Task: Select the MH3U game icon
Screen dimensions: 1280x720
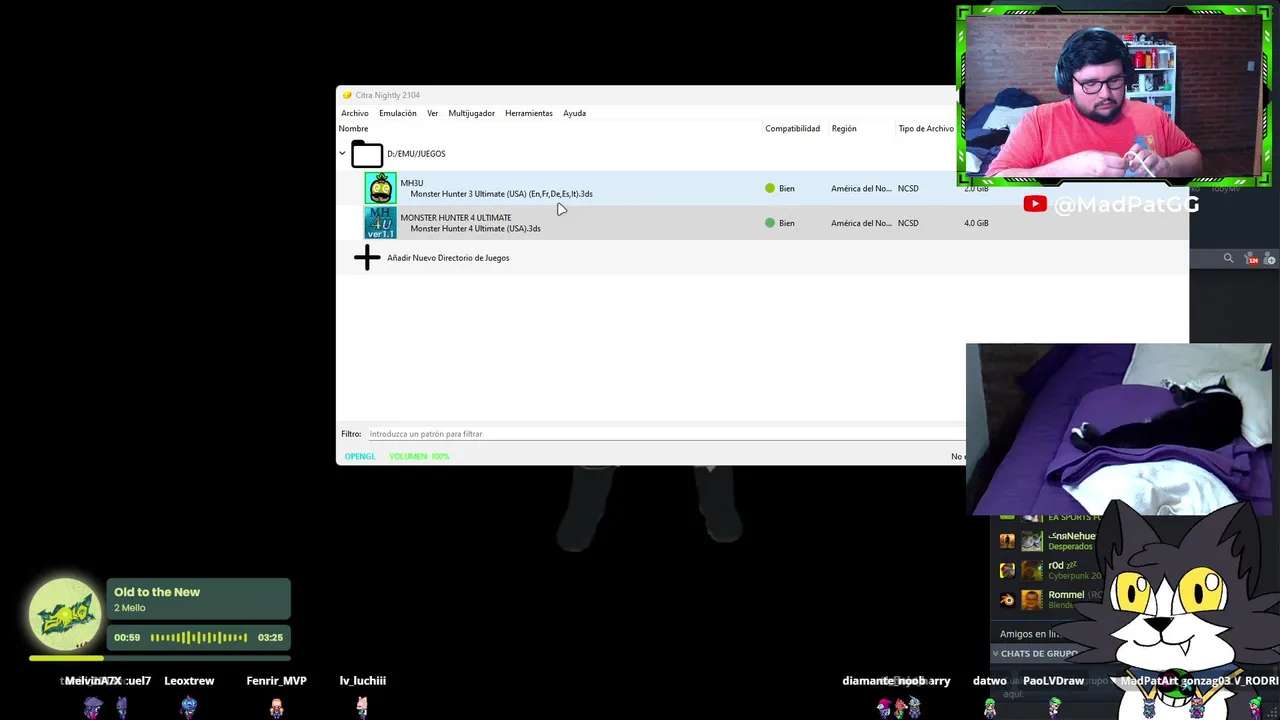Action: (x=380, y=188)
